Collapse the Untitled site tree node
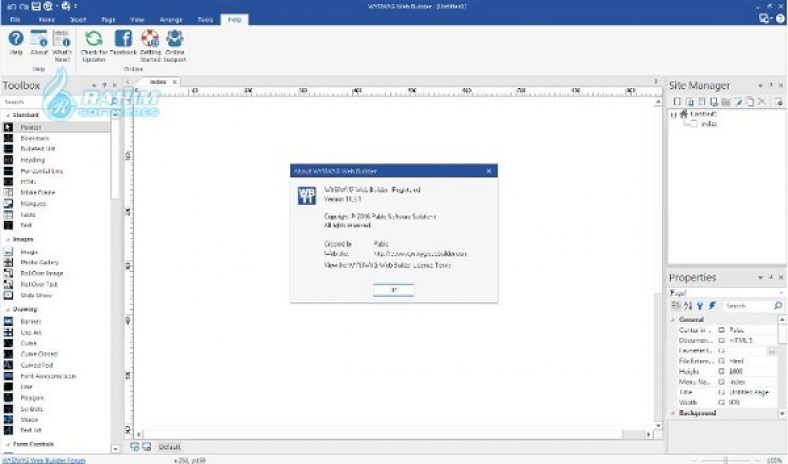The image size is (788, 464). pos(673,115)
